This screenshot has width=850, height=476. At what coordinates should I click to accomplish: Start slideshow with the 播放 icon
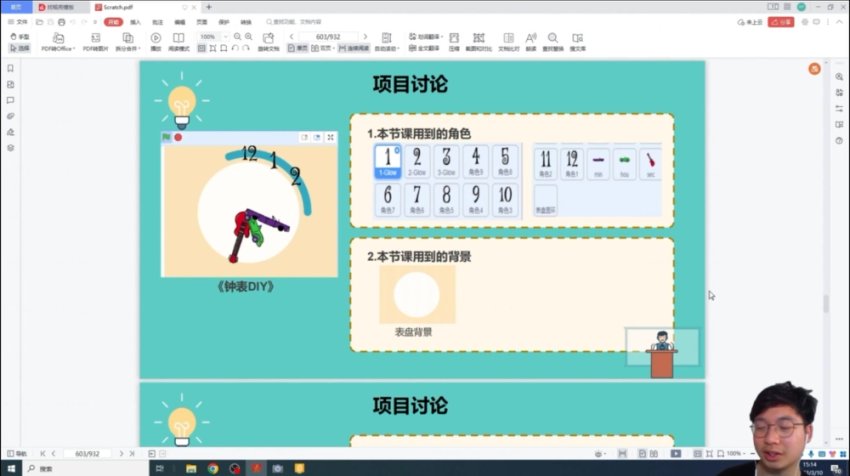click(x=156, y=42)
